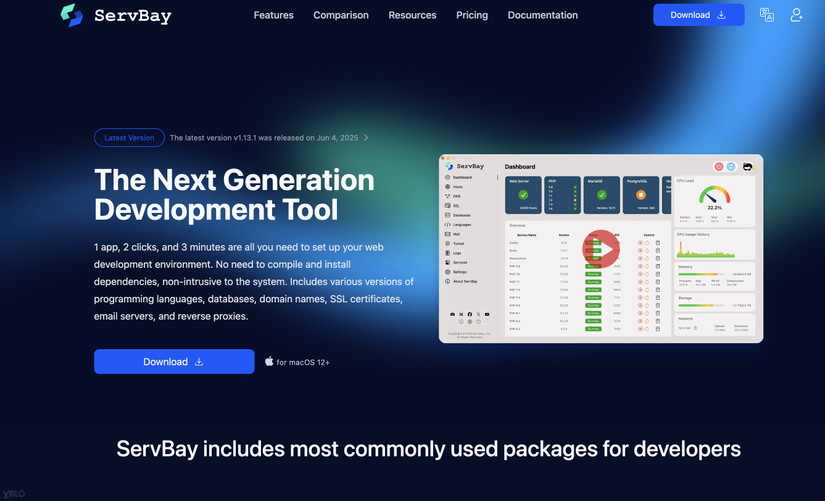Click the Facebook icon in the preview sidebar

click(470, 314)
